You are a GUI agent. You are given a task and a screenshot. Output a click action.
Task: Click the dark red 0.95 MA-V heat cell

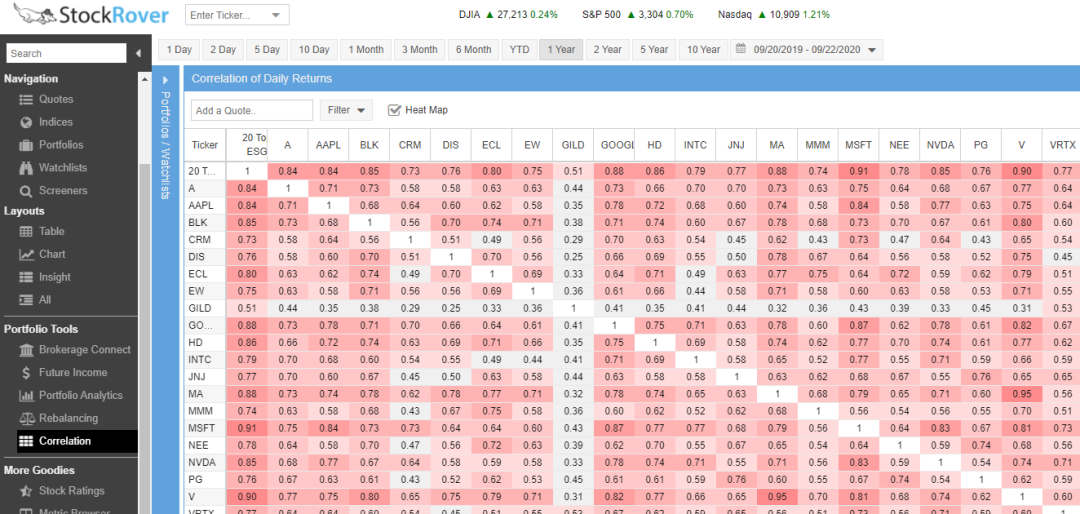[1020, 394]
